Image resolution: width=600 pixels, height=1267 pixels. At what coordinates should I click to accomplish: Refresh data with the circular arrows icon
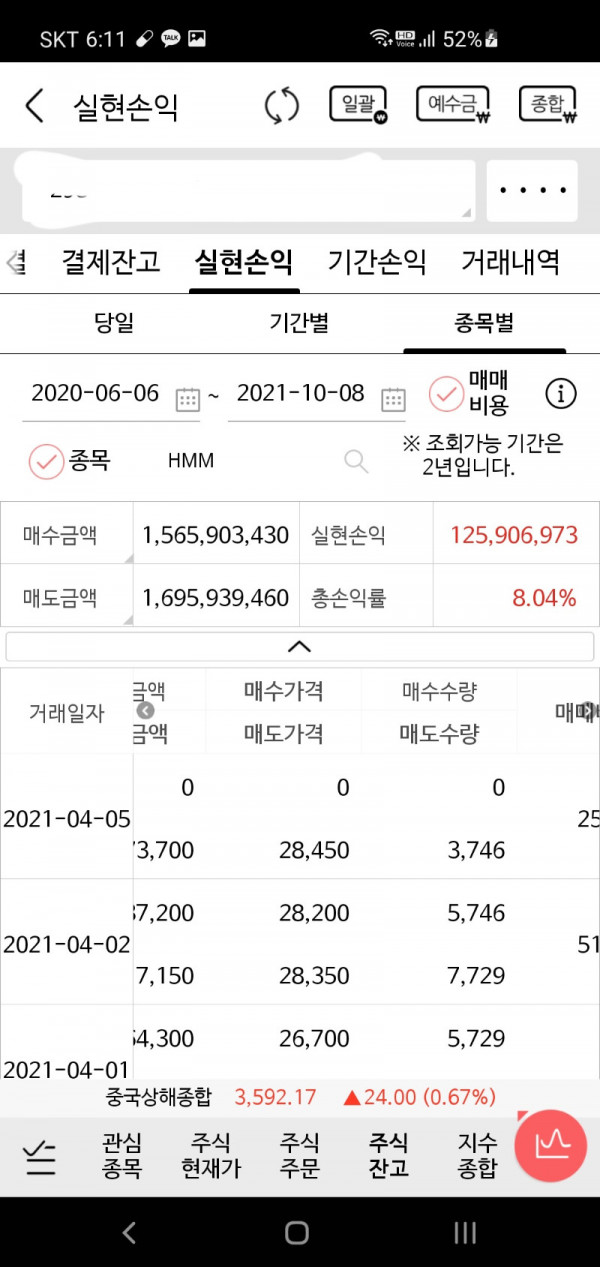point(282,105)
